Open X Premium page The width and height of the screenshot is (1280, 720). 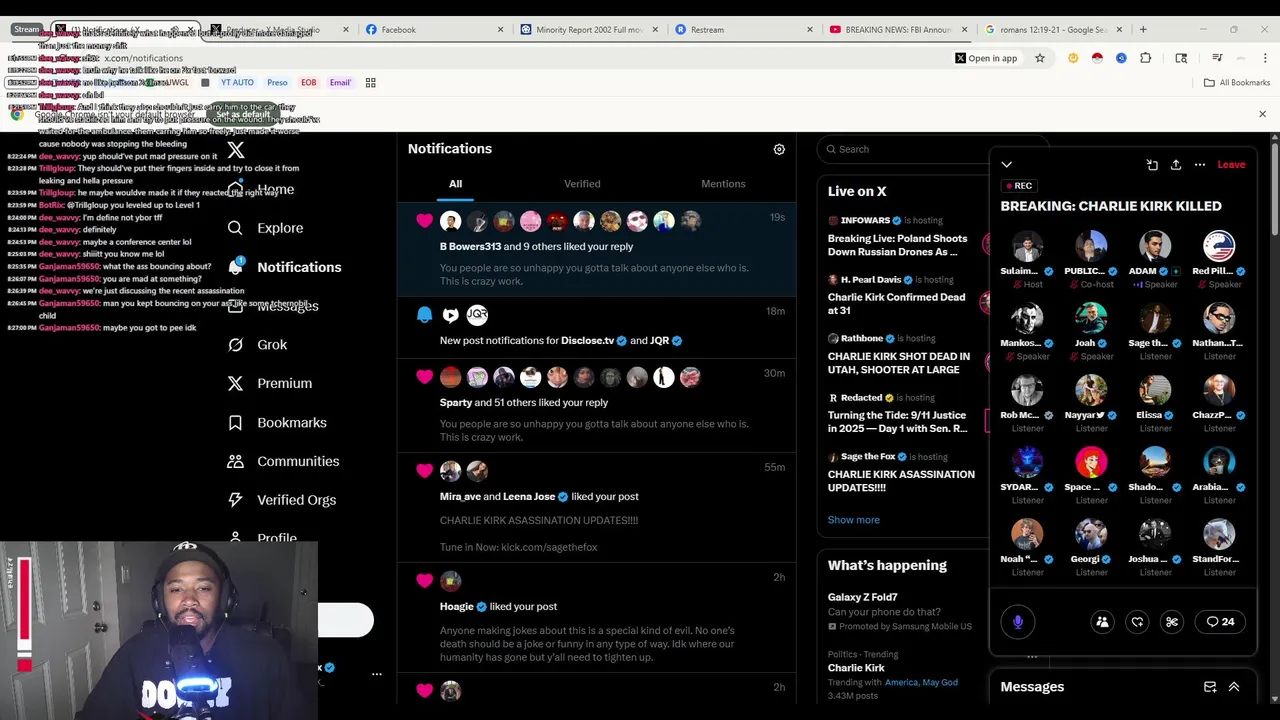(x=269, y=383)
